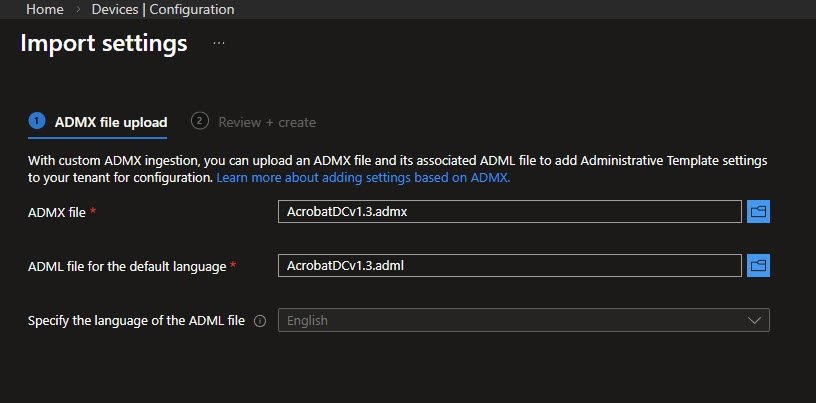
Task: Click 'Specify the language of the ADML file' label
Action: (x=136, y=321)
